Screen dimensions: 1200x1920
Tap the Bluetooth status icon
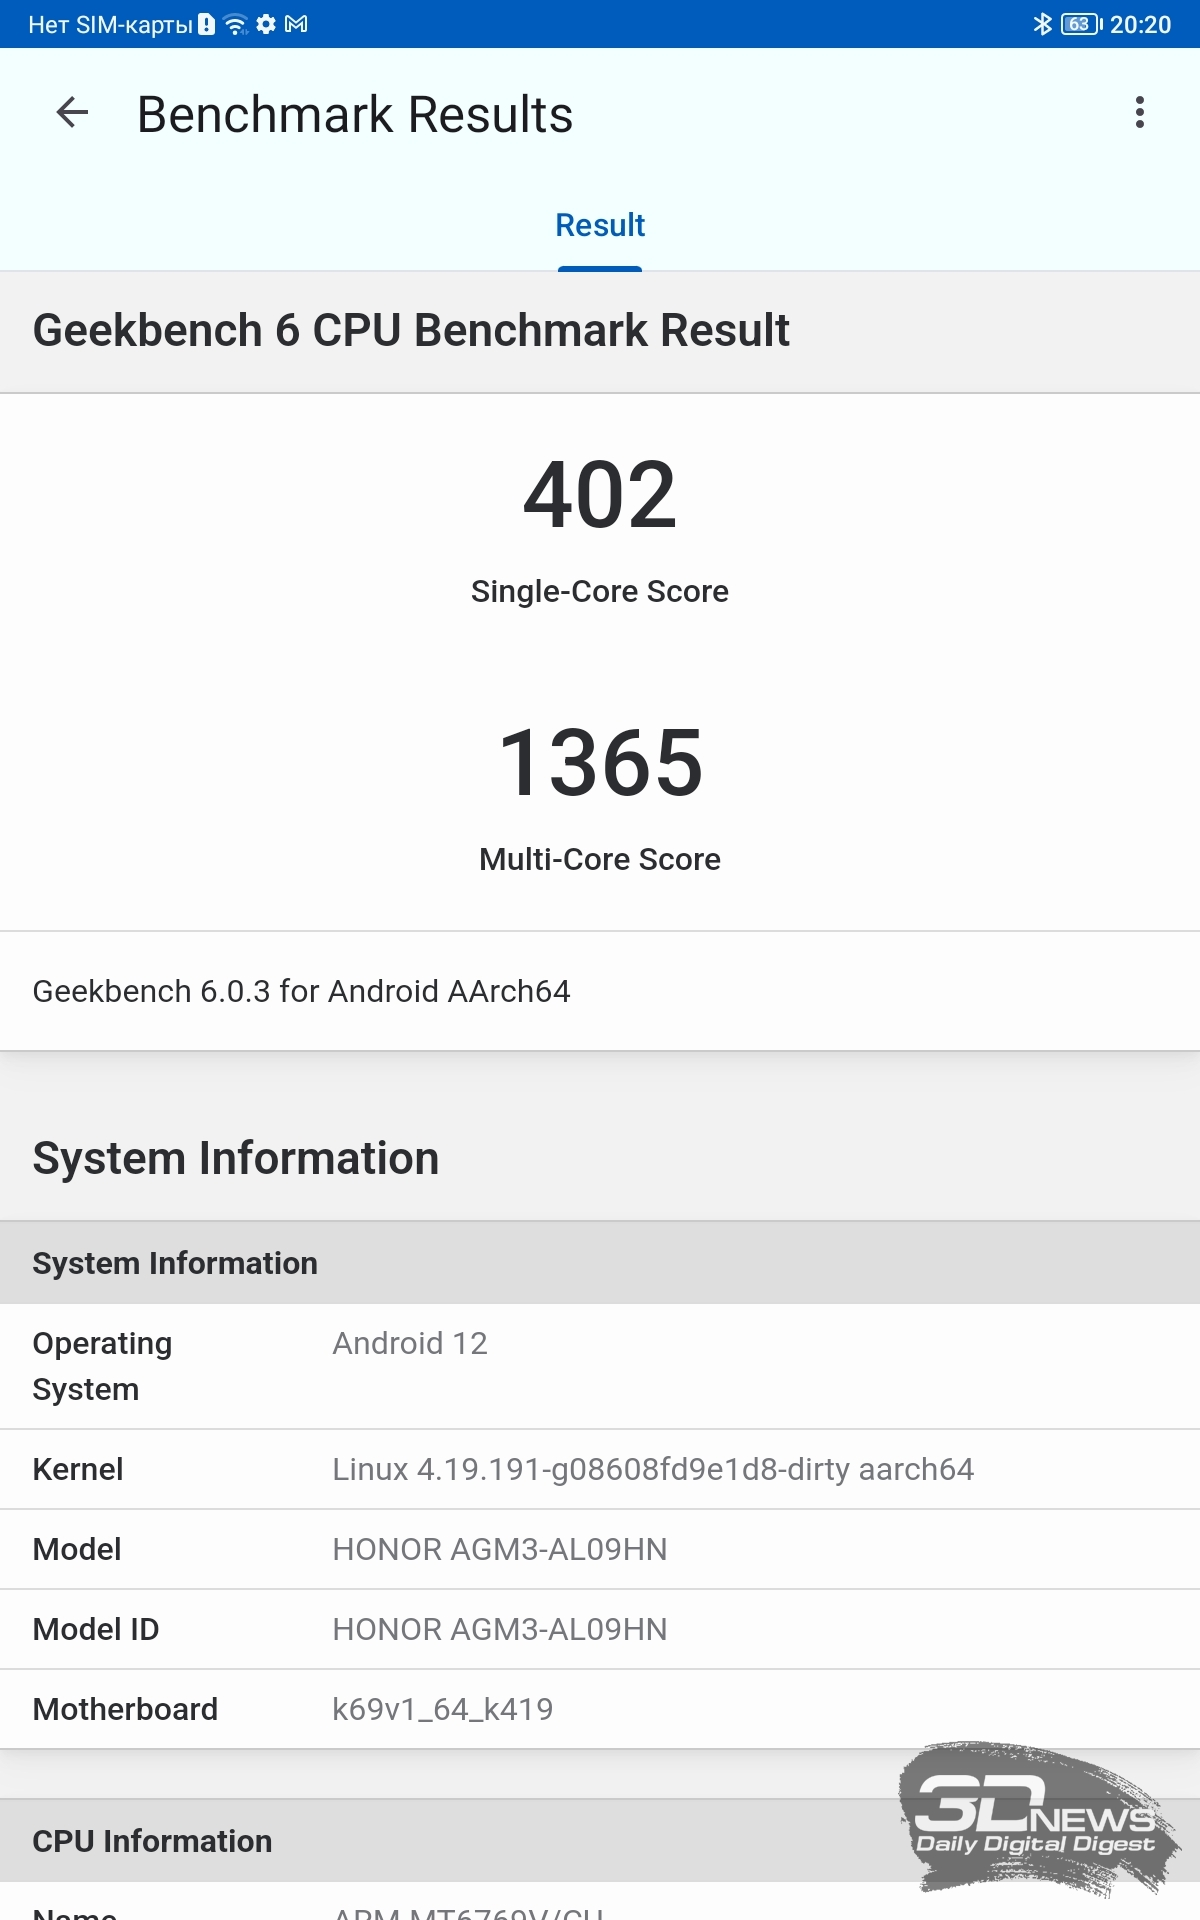pyautogui.click(x=1042, y=24)
